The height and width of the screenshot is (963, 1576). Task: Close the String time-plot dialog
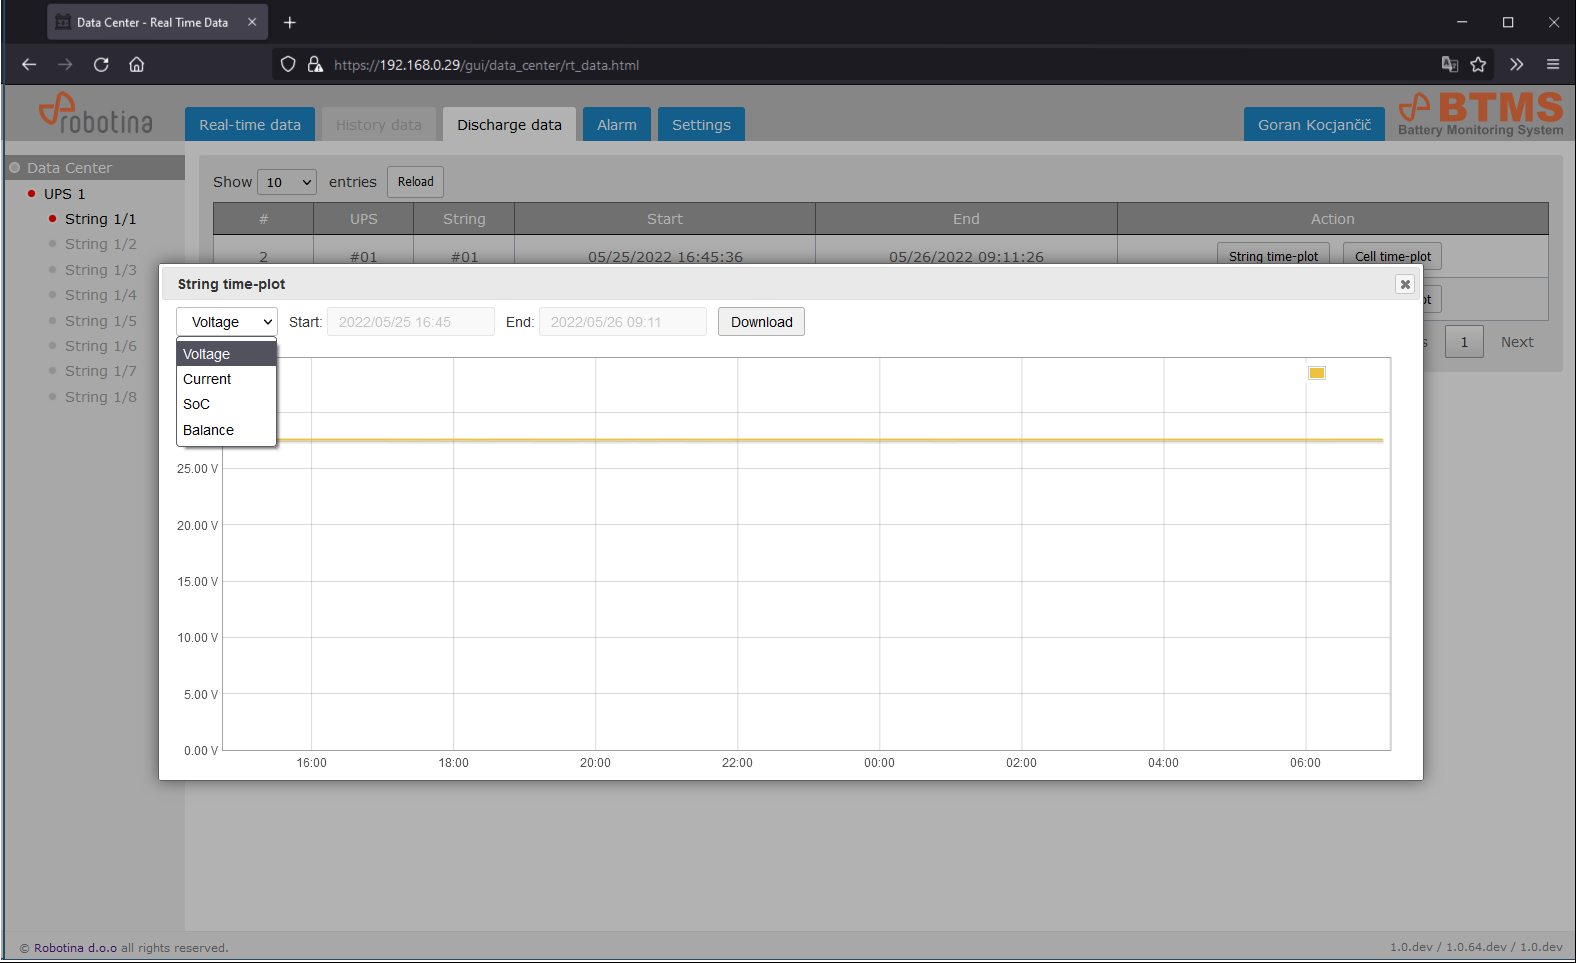(x=1404, y=285)
